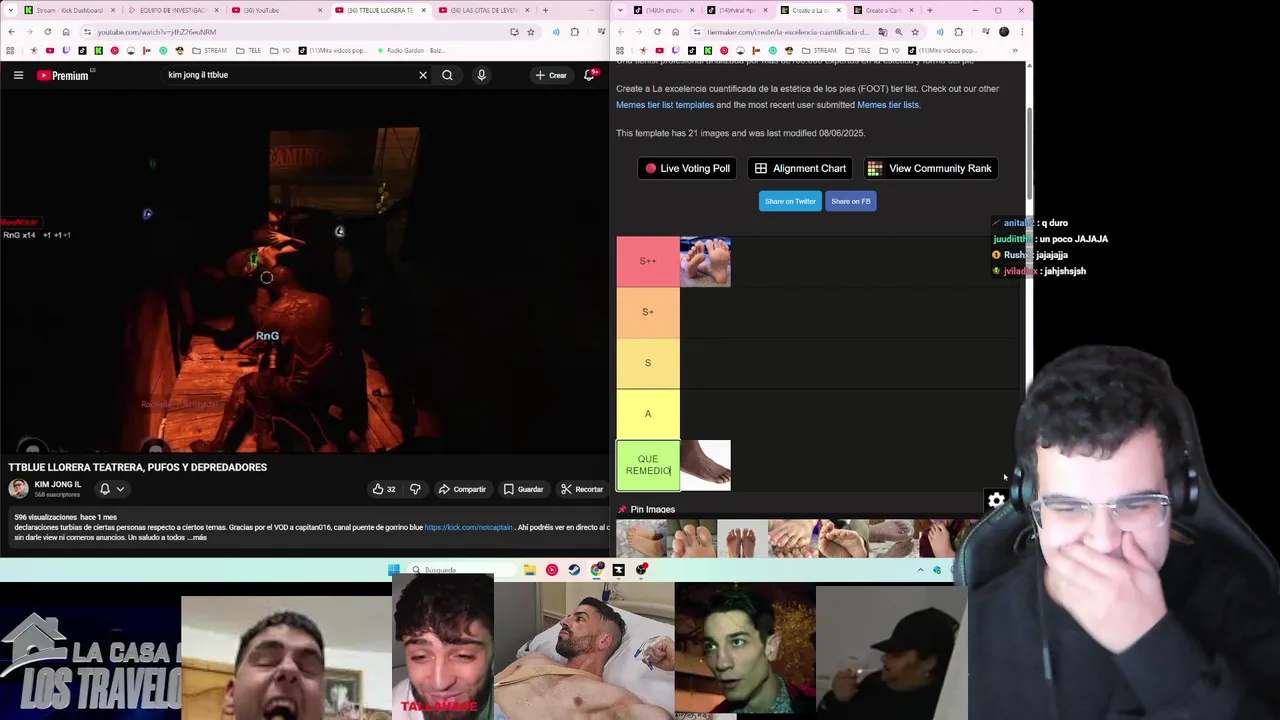The height and width of the screenshot is (720, 1280).
Task: Open the KIM JONG IL channel avatar
Action: point(19,488)
